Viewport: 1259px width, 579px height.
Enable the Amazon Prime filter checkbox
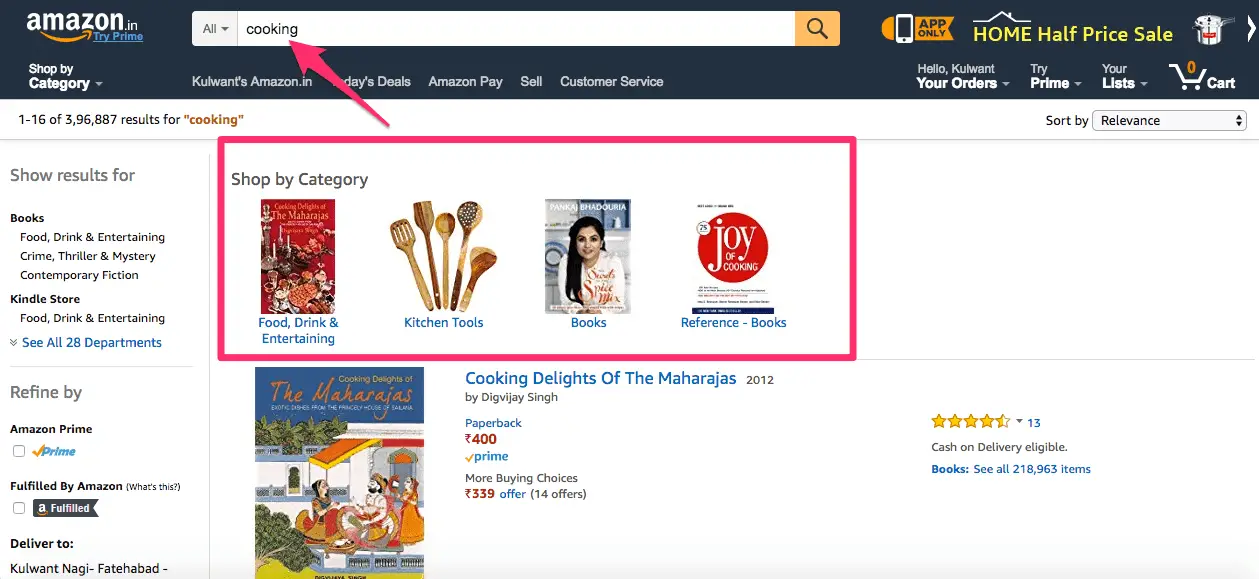[x=18, y=451]
